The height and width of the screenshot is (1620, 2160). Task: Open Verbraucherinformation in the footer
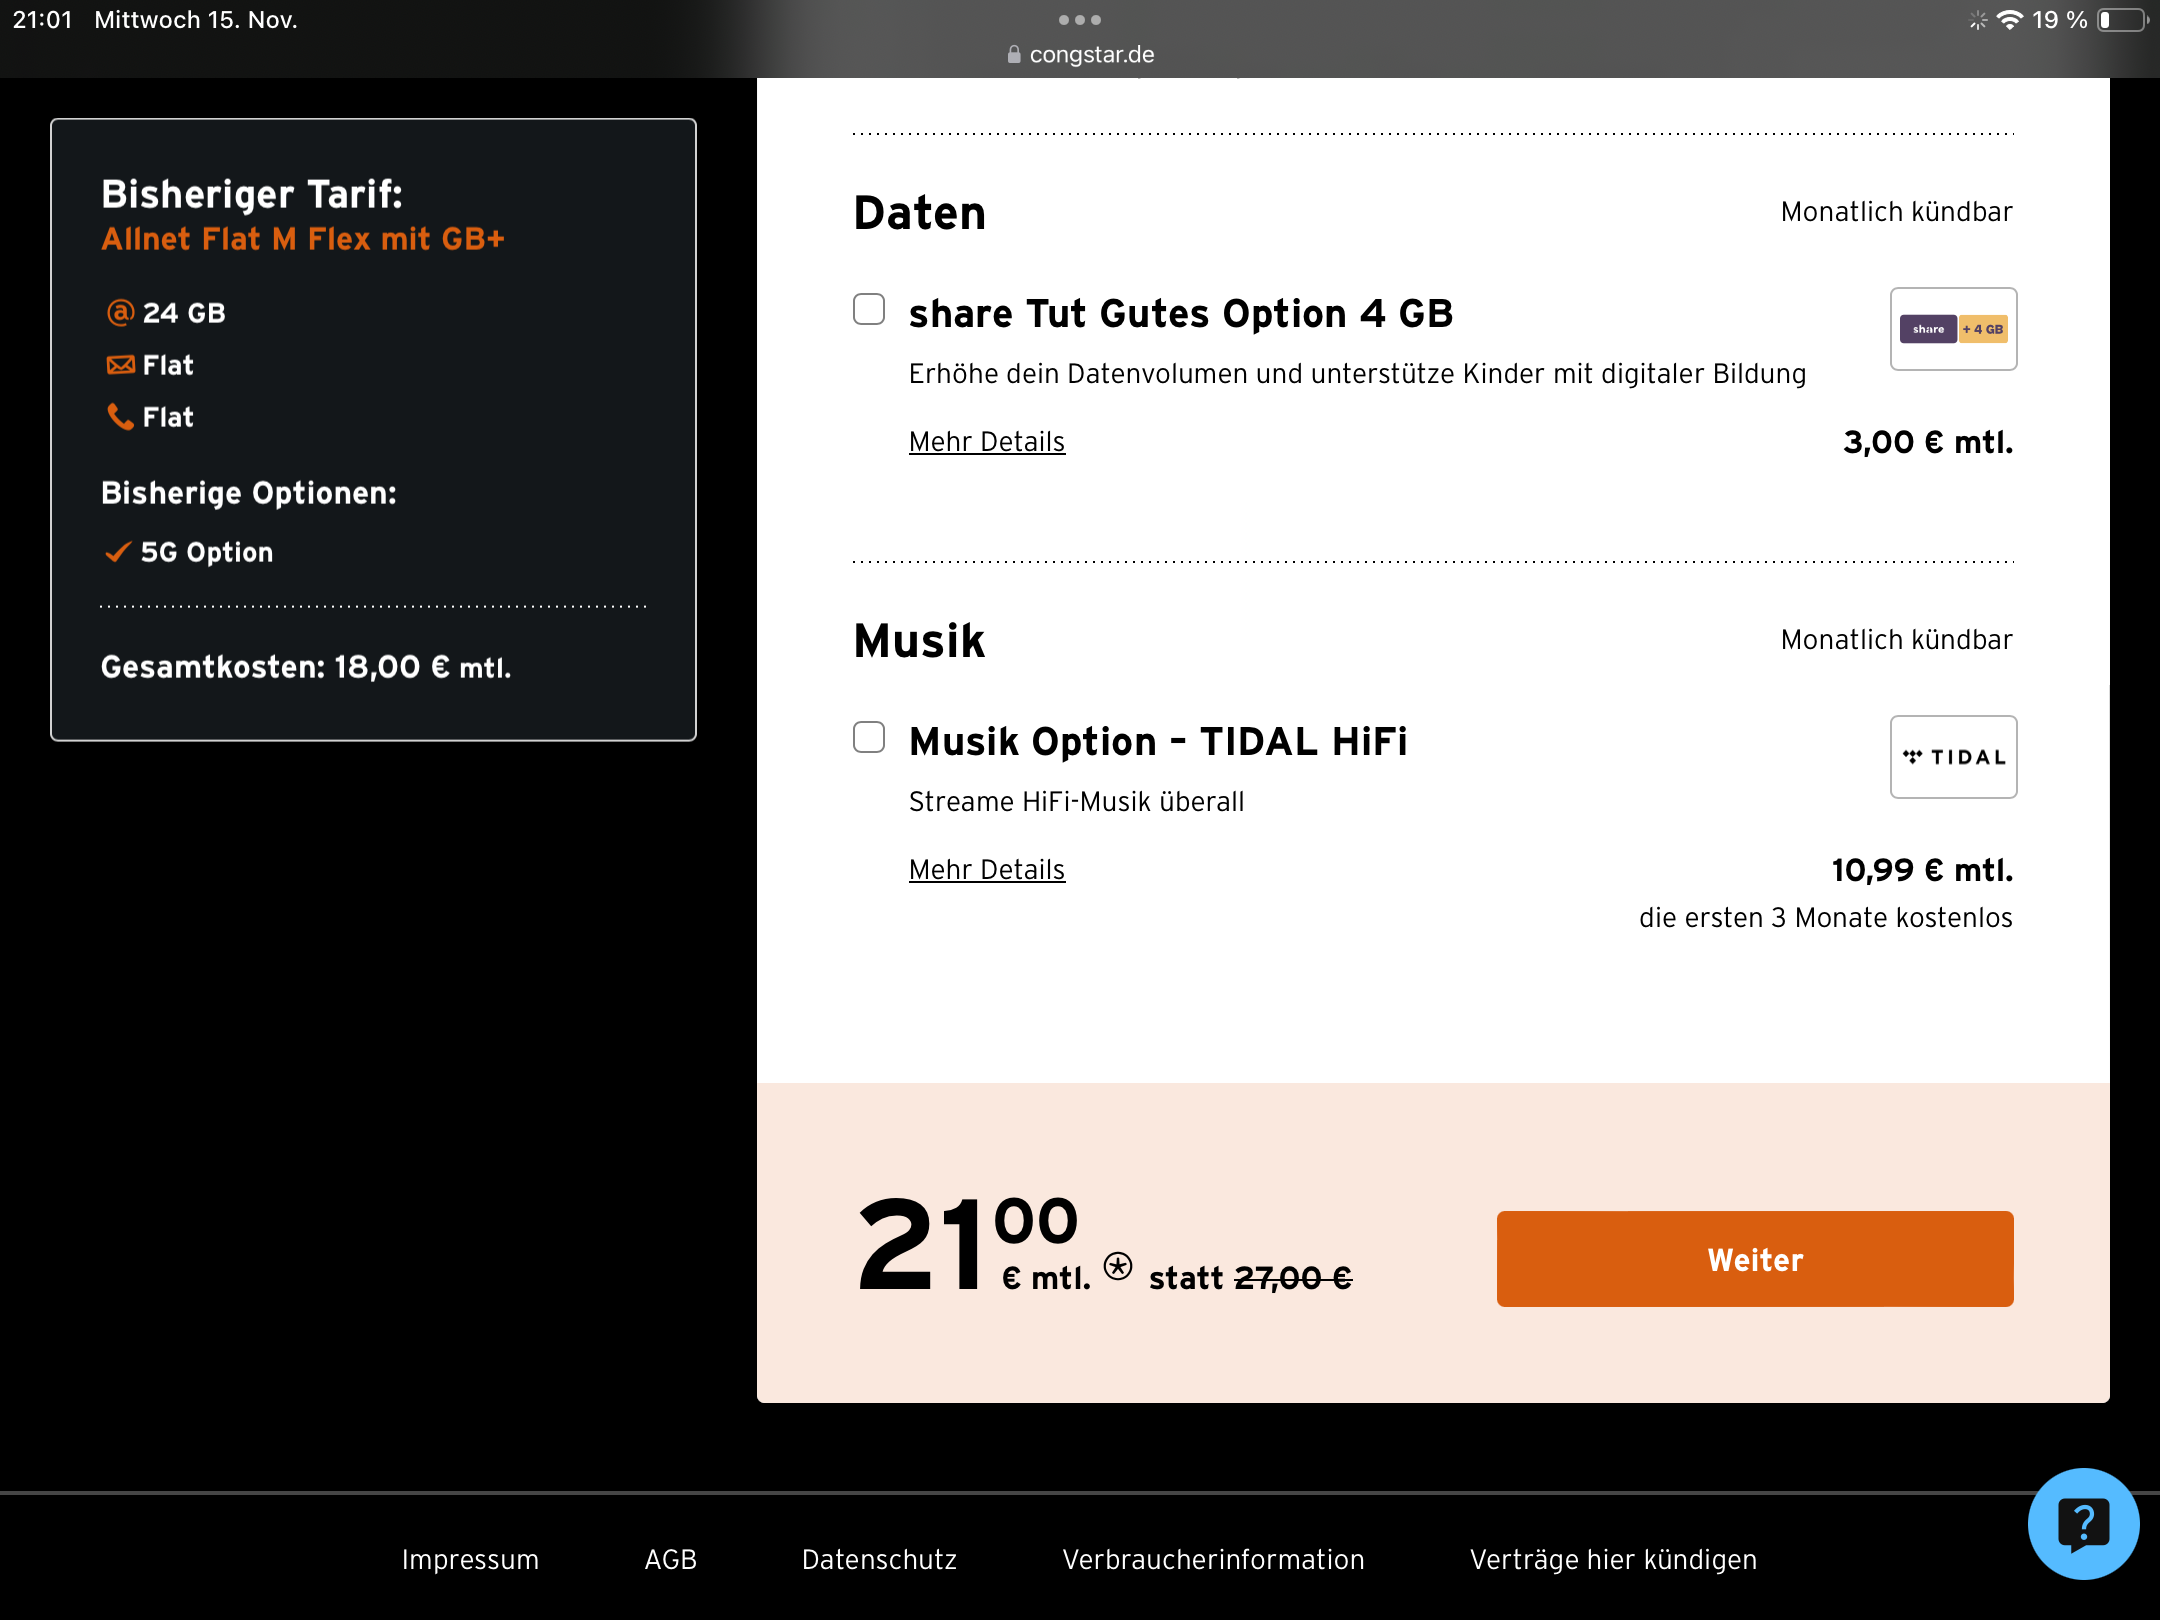coord(1213,1560)
